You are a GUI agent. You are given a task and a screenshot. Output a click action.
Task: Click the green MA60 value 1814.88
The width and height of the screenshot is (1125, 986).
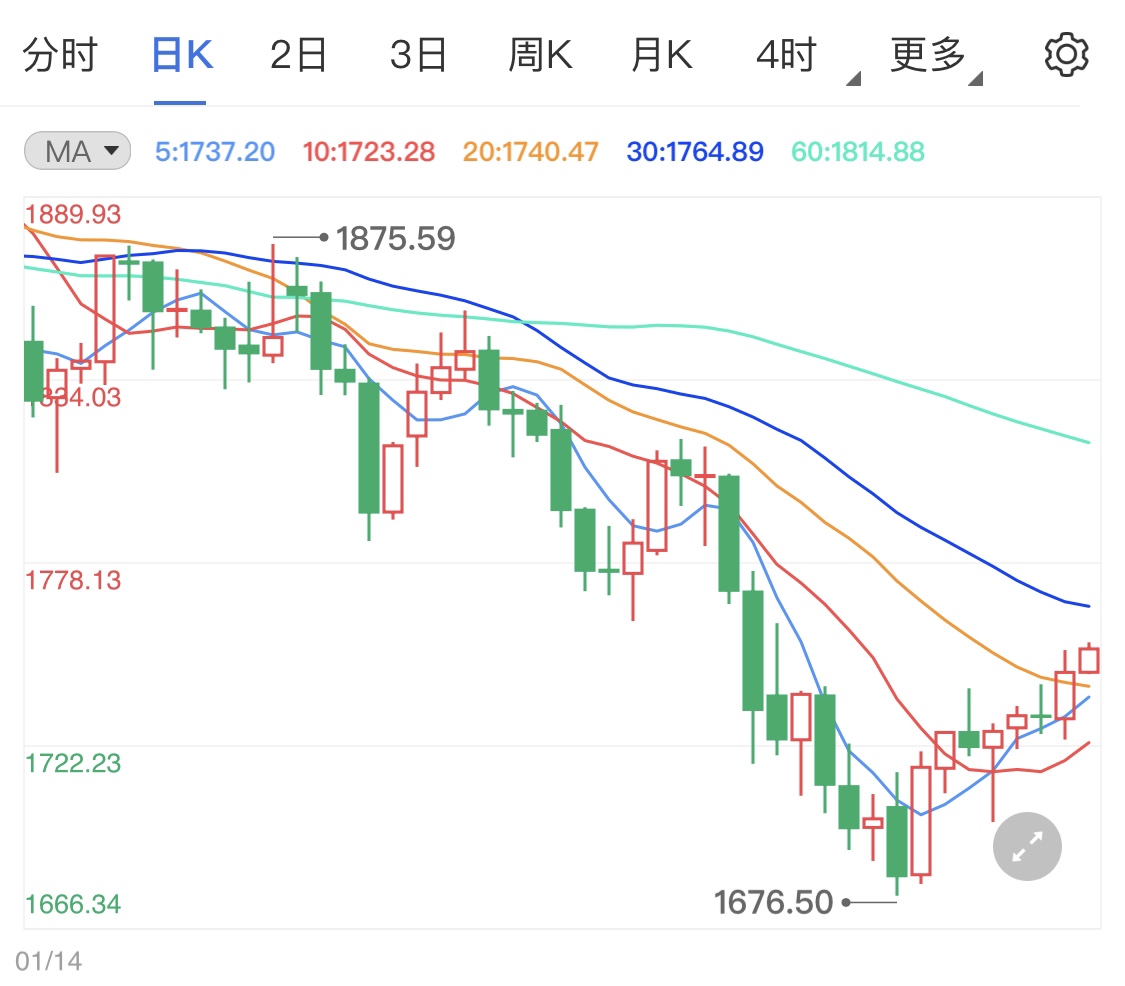point(857,150)
